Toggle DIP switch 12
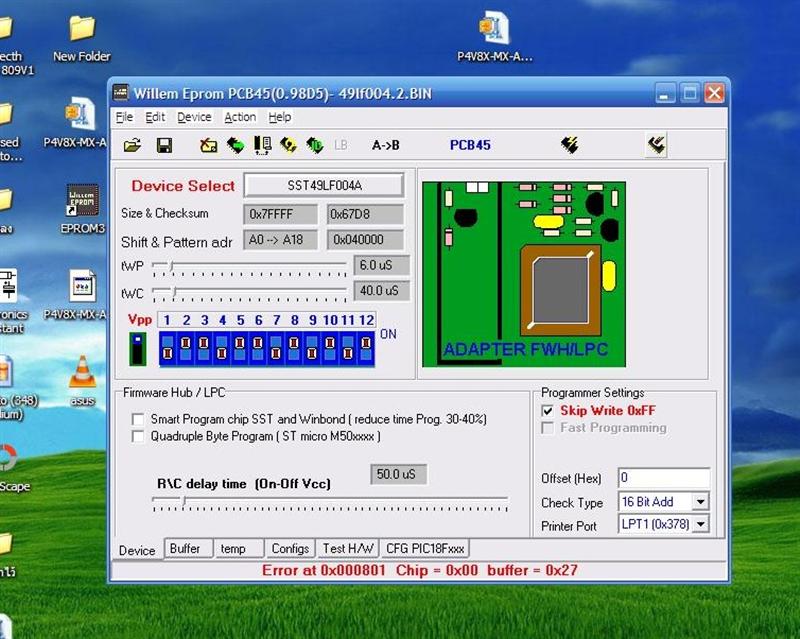Image resolution: width=800 pixels, height=639 pixels. pos(366,349)
